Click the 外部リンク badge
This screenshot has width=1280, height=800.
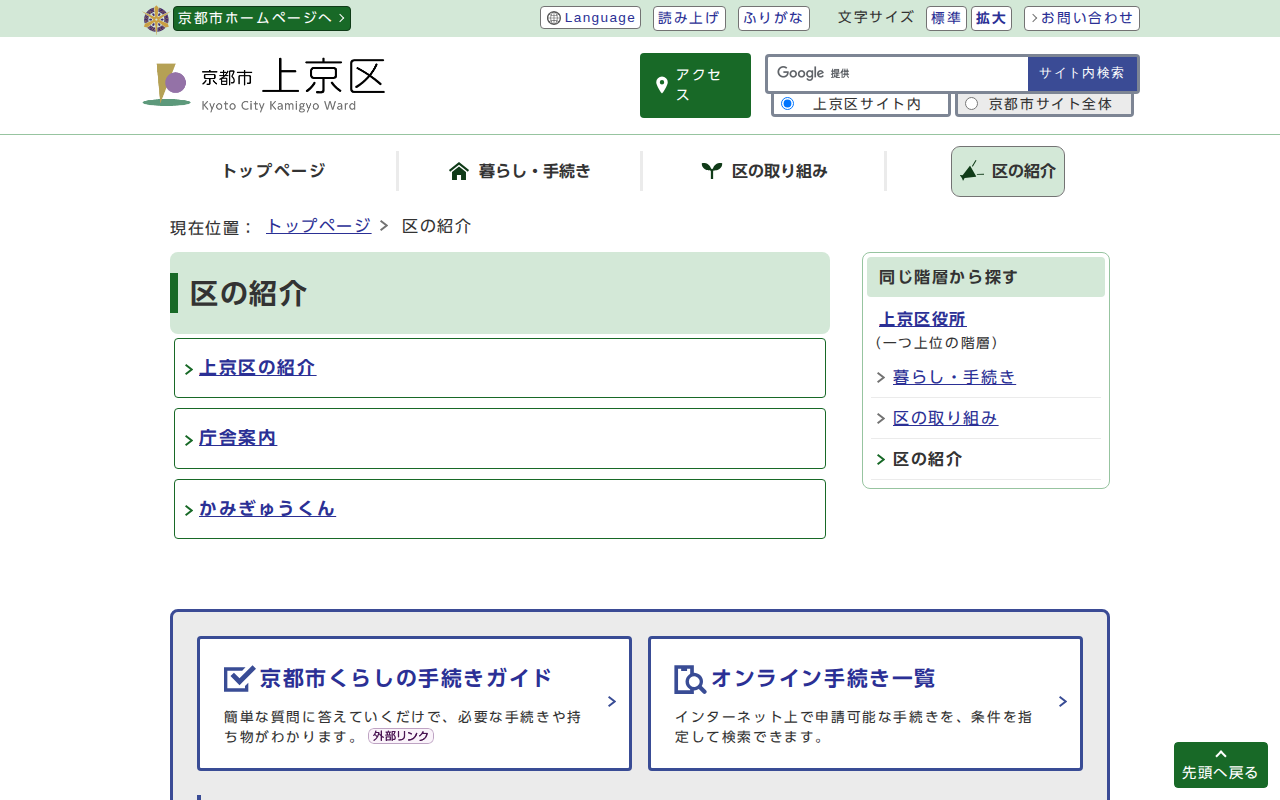coord(401,736)
